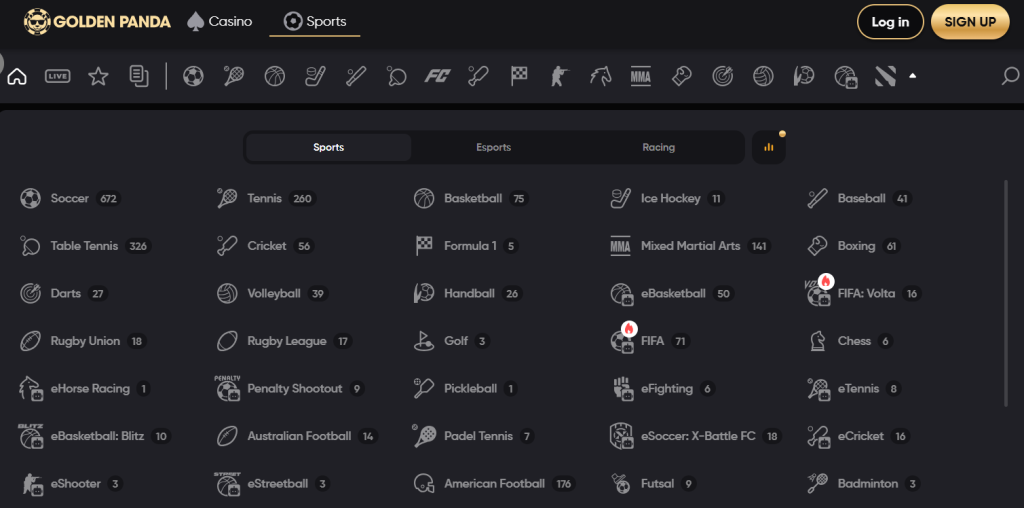The width and height of the screenshot is (1024, 508).
Task: Select FC icon in toolbar
Action: (437, 76)
